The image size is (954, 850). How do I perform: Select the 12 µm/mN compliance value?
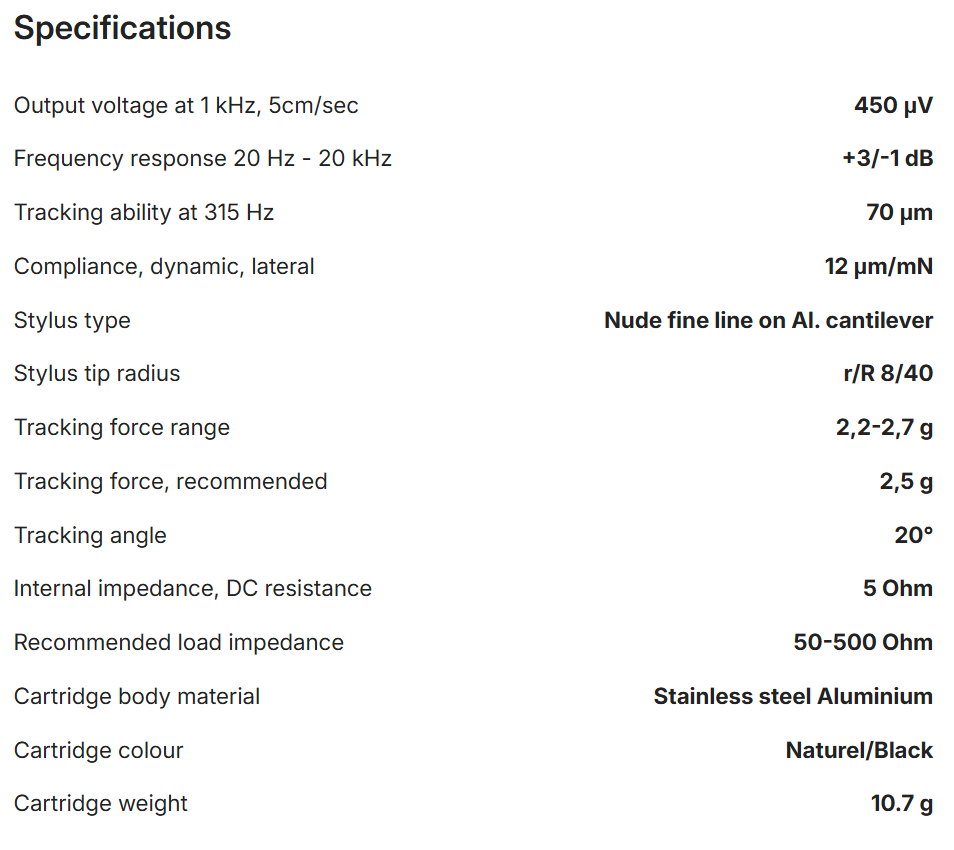click(879, 267)
